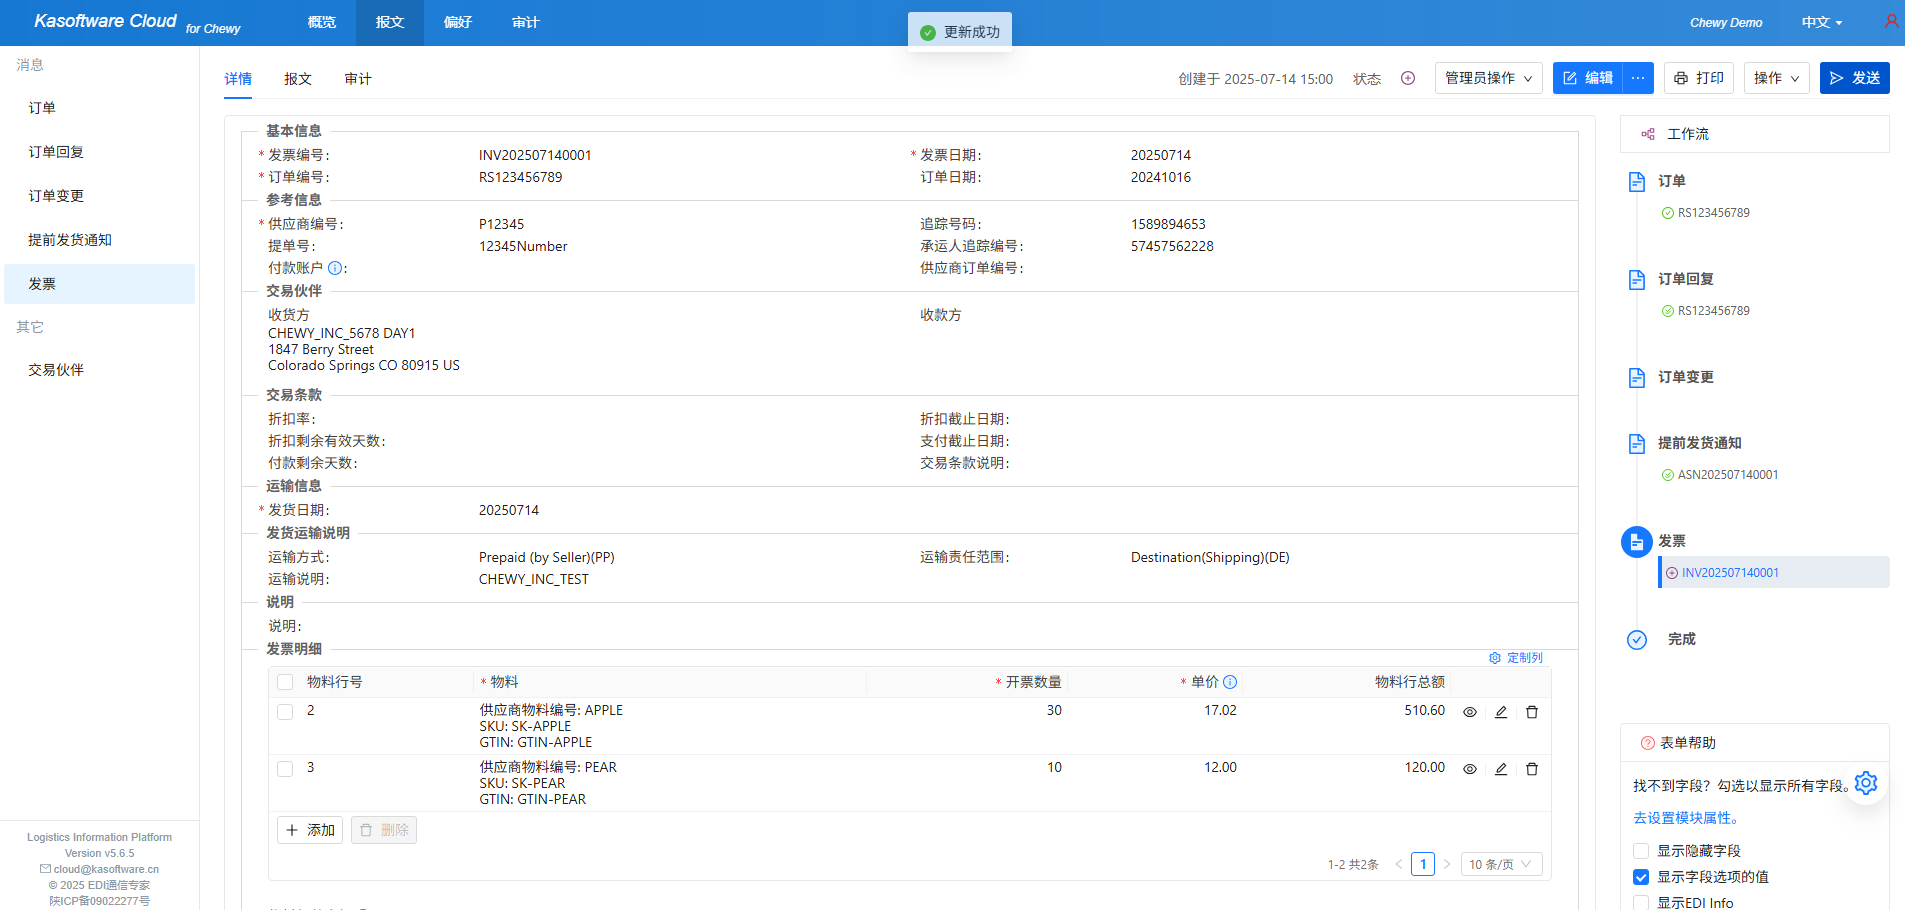Image resolution: width=1905 pixels, height=910 pixels.
Task: Open 提前发货通知 in the left sidebar
Action: 70,240
